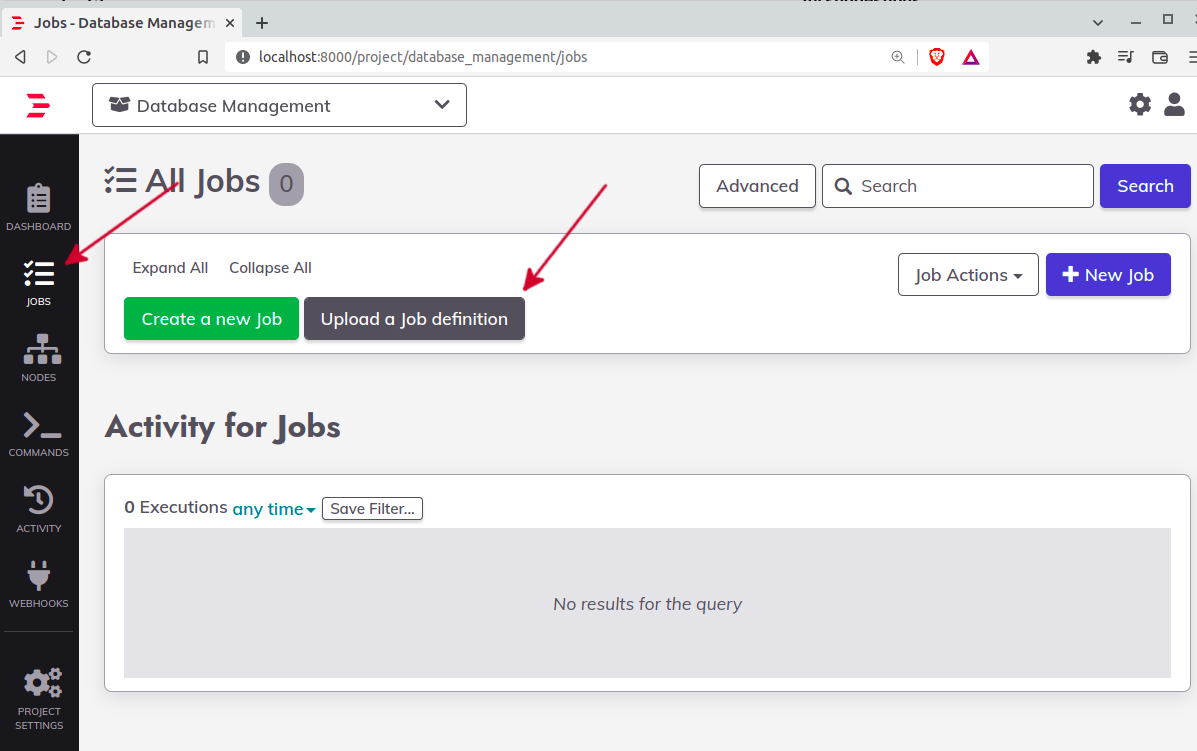Image resolution: width=1197 pixels, height=751 pixels.
Task: Open a new browser tab
Action: [262, 22]
